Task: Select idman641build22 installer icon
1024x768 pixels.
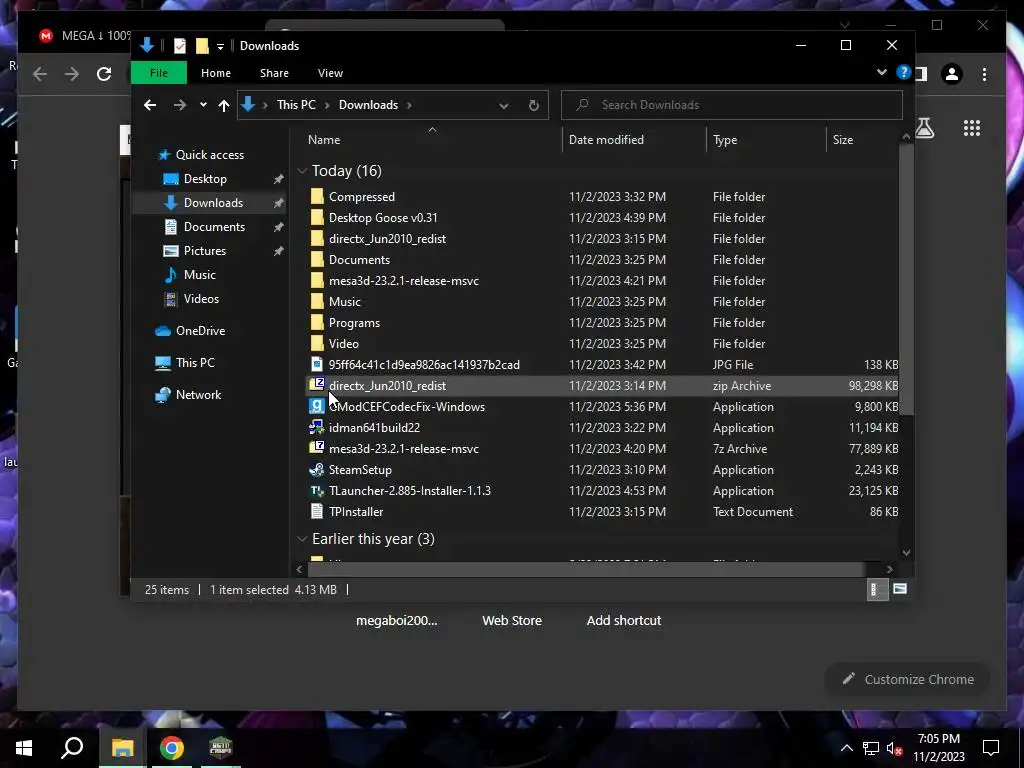Action: [317, 427]
